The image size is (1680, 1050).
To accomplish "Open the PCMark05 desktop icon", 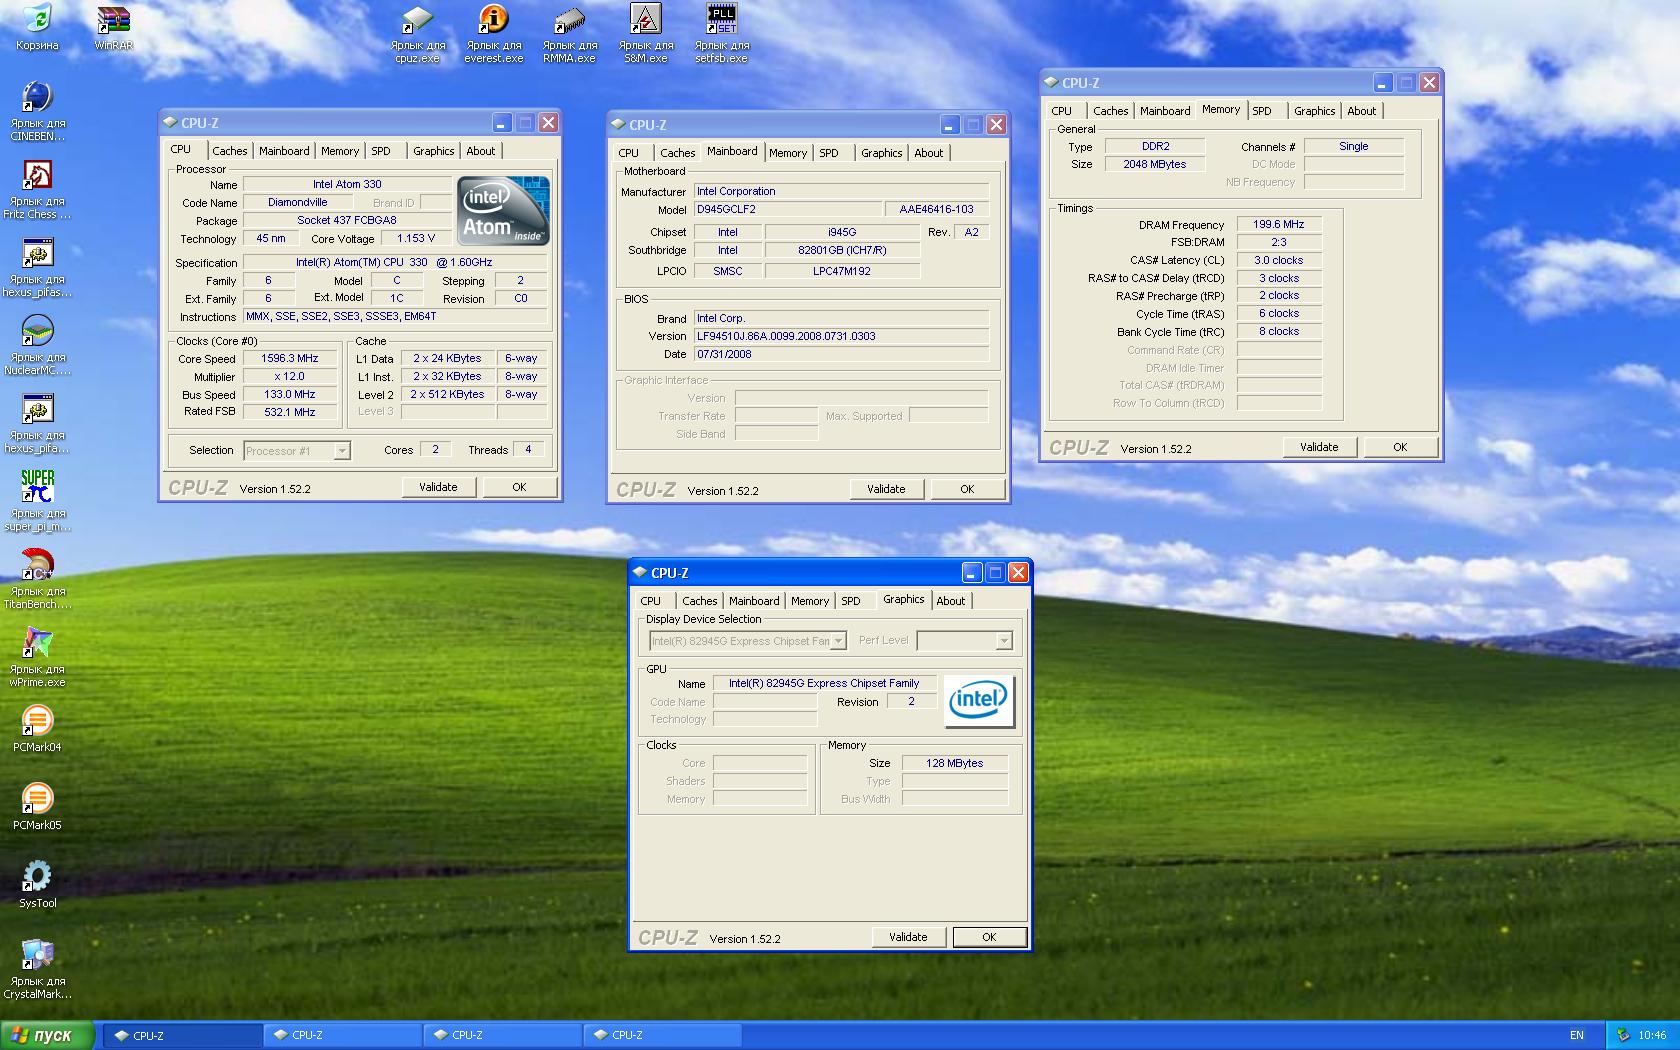I will pos(37,806).
